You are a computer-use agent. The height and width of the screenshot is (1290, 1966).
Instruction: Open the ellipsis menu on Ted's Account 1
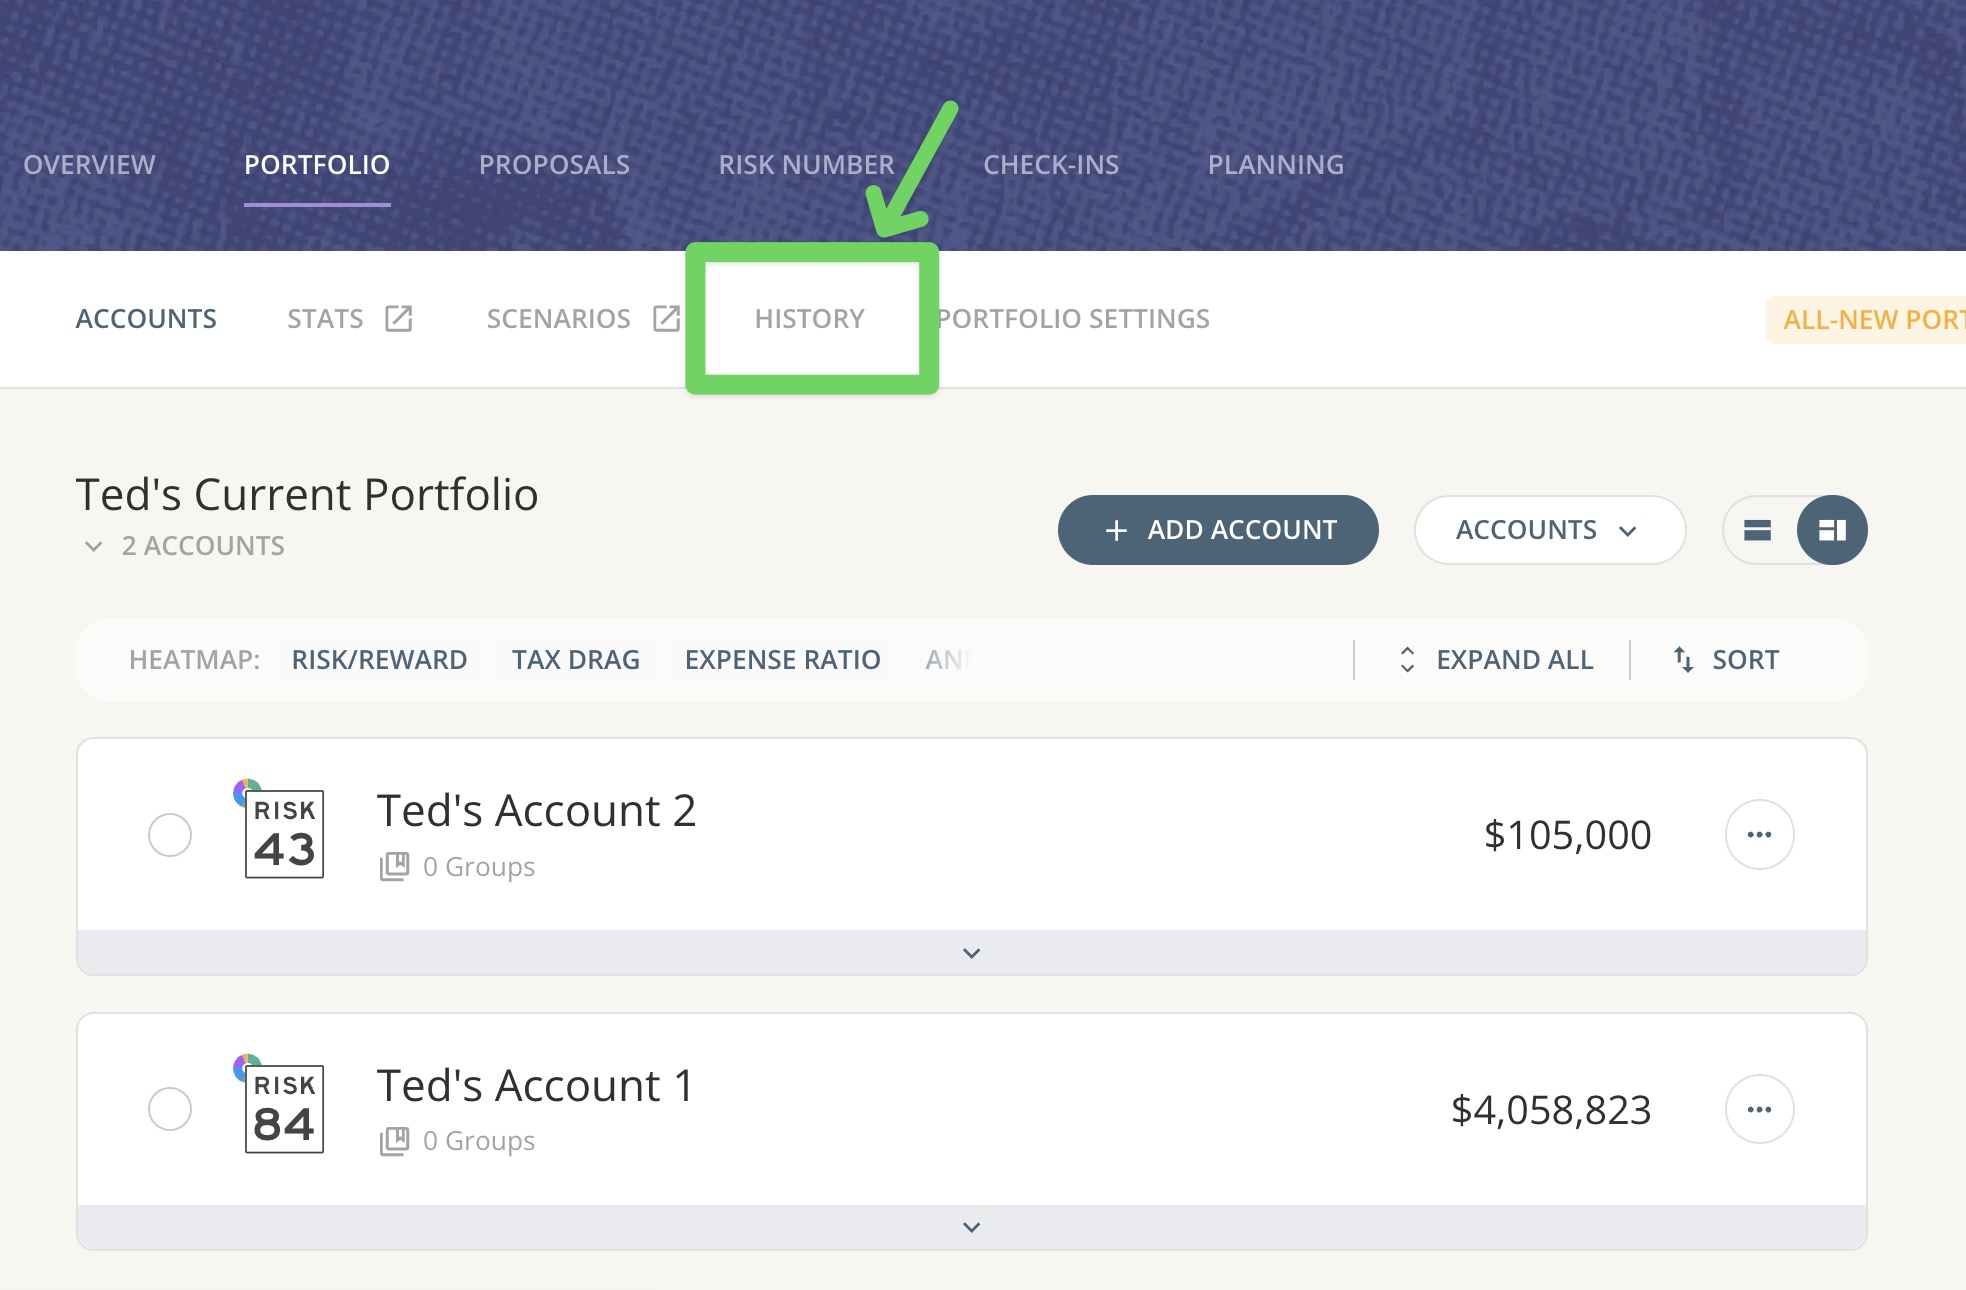[x=1759, y=1108]
